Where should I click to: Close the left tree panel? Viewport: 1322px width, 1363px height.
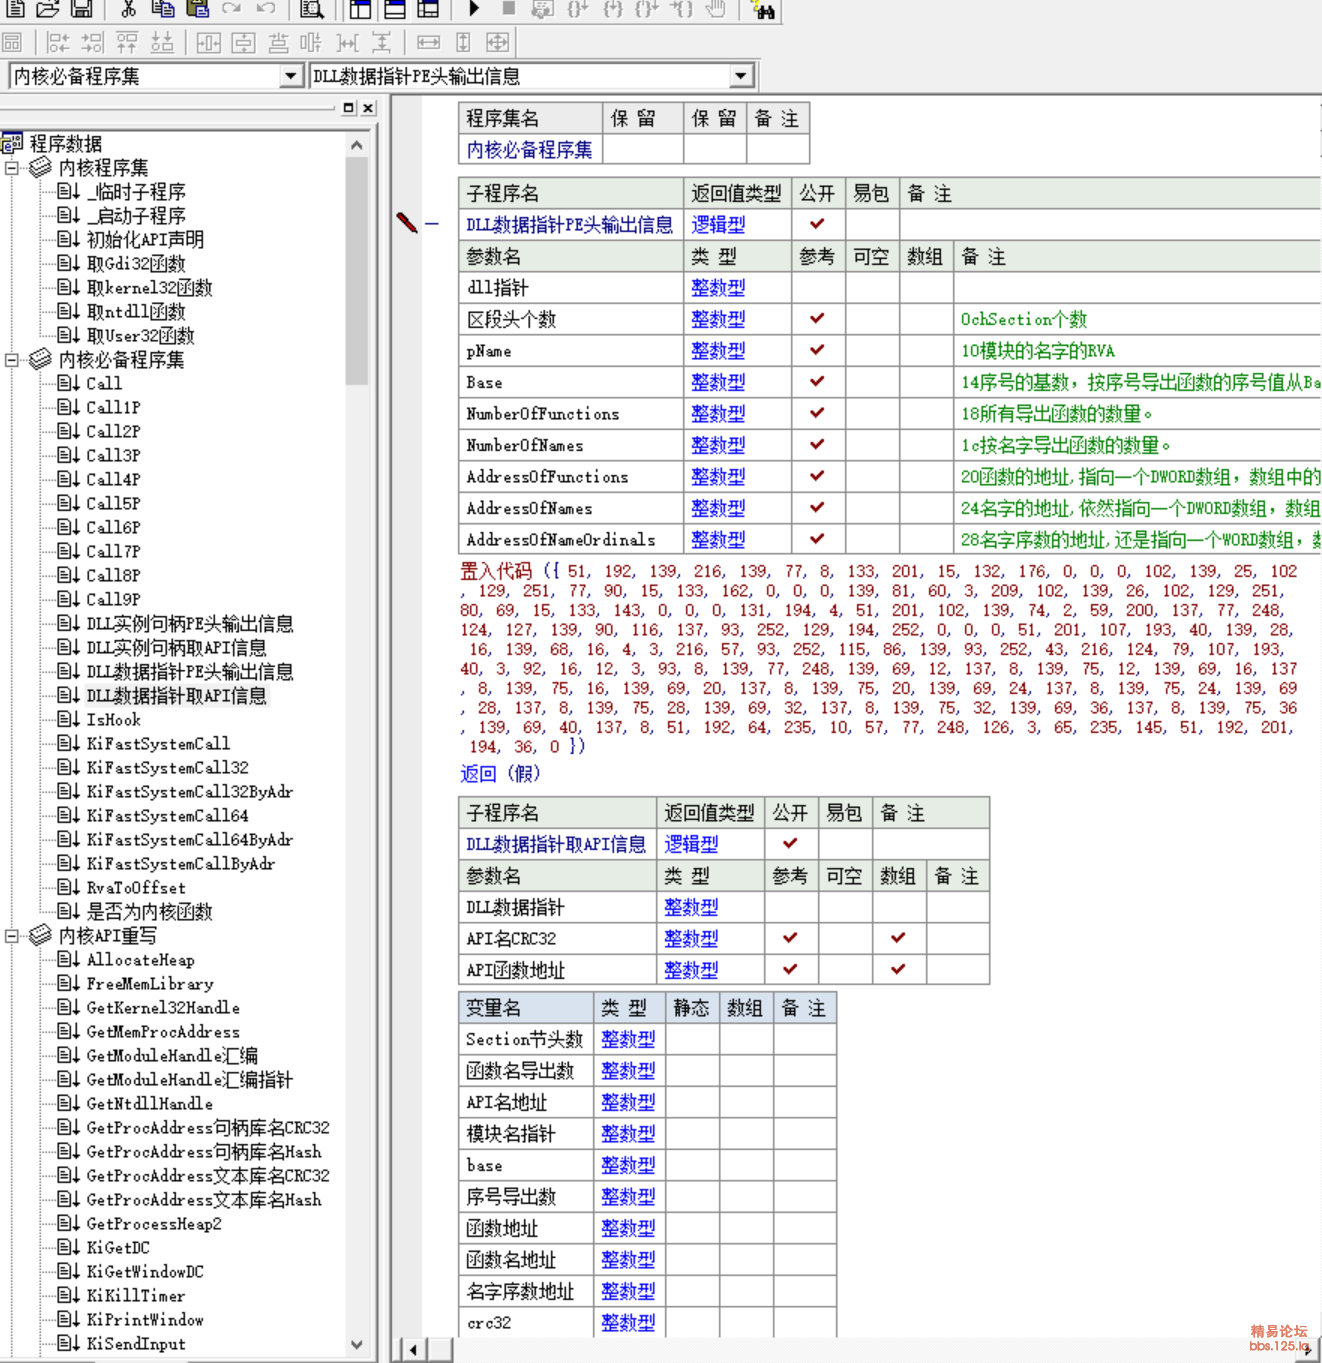tap(368, 108)
